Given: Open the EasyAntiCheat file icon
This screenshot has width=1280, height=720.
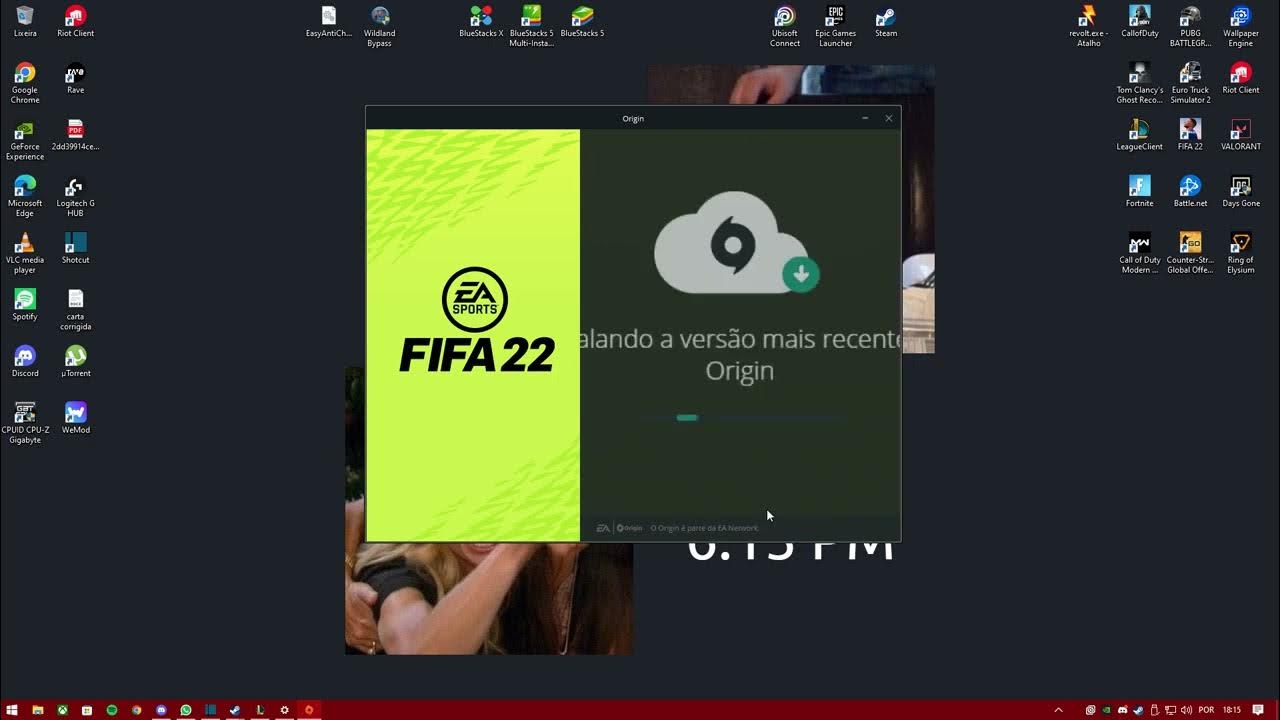Looking at the screenshot, I should point(329,22).
